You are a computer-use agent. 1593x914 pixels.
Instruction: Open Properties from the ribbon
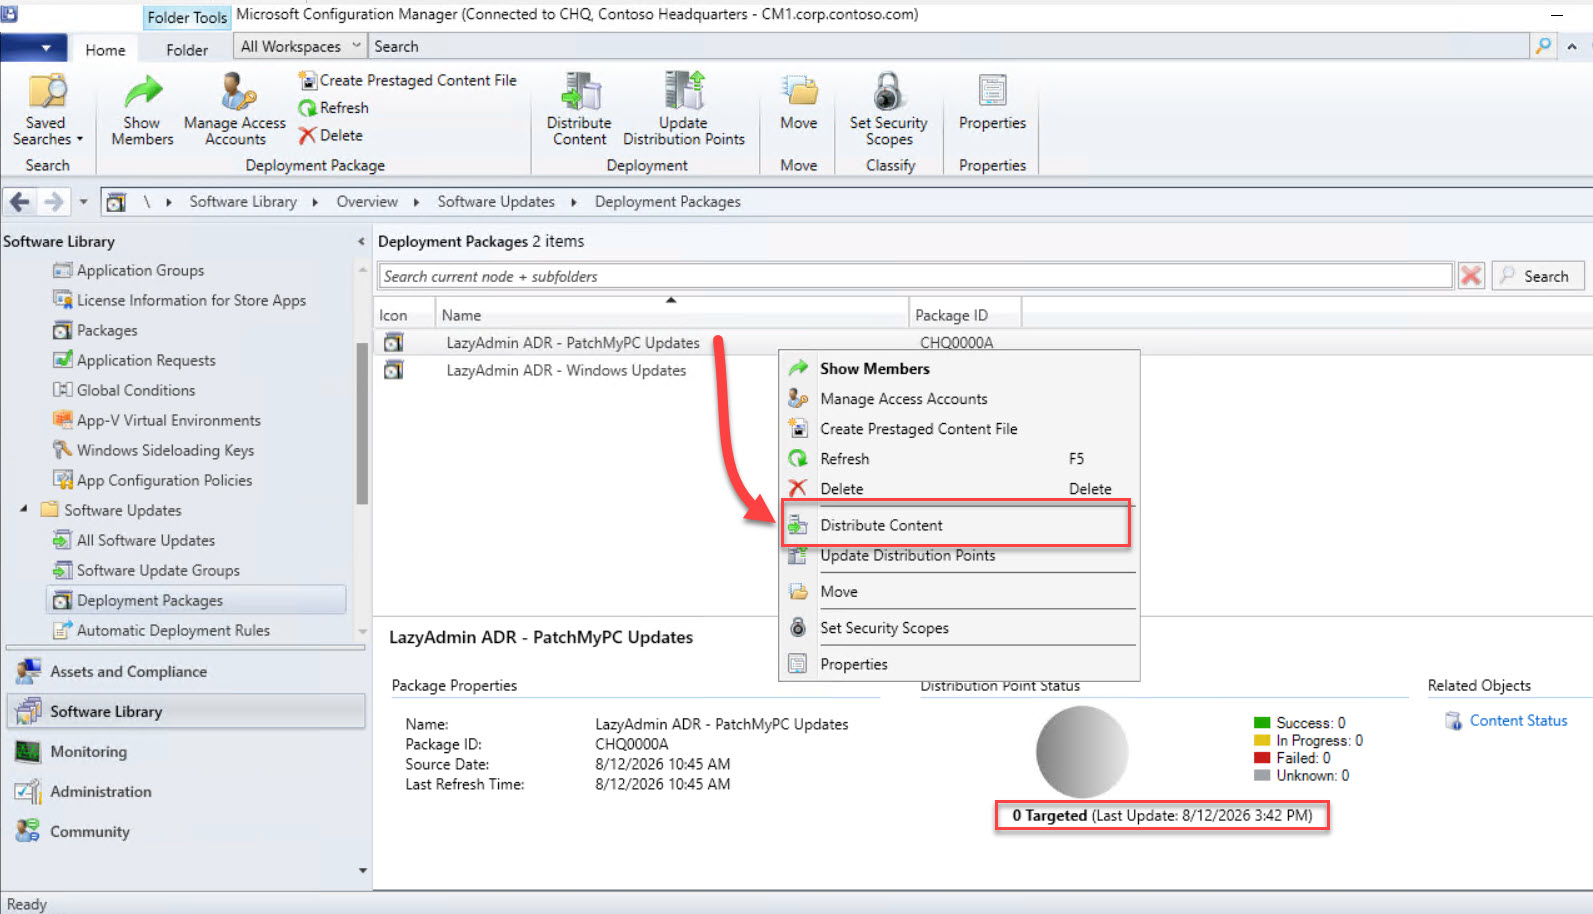coord(992,102)
